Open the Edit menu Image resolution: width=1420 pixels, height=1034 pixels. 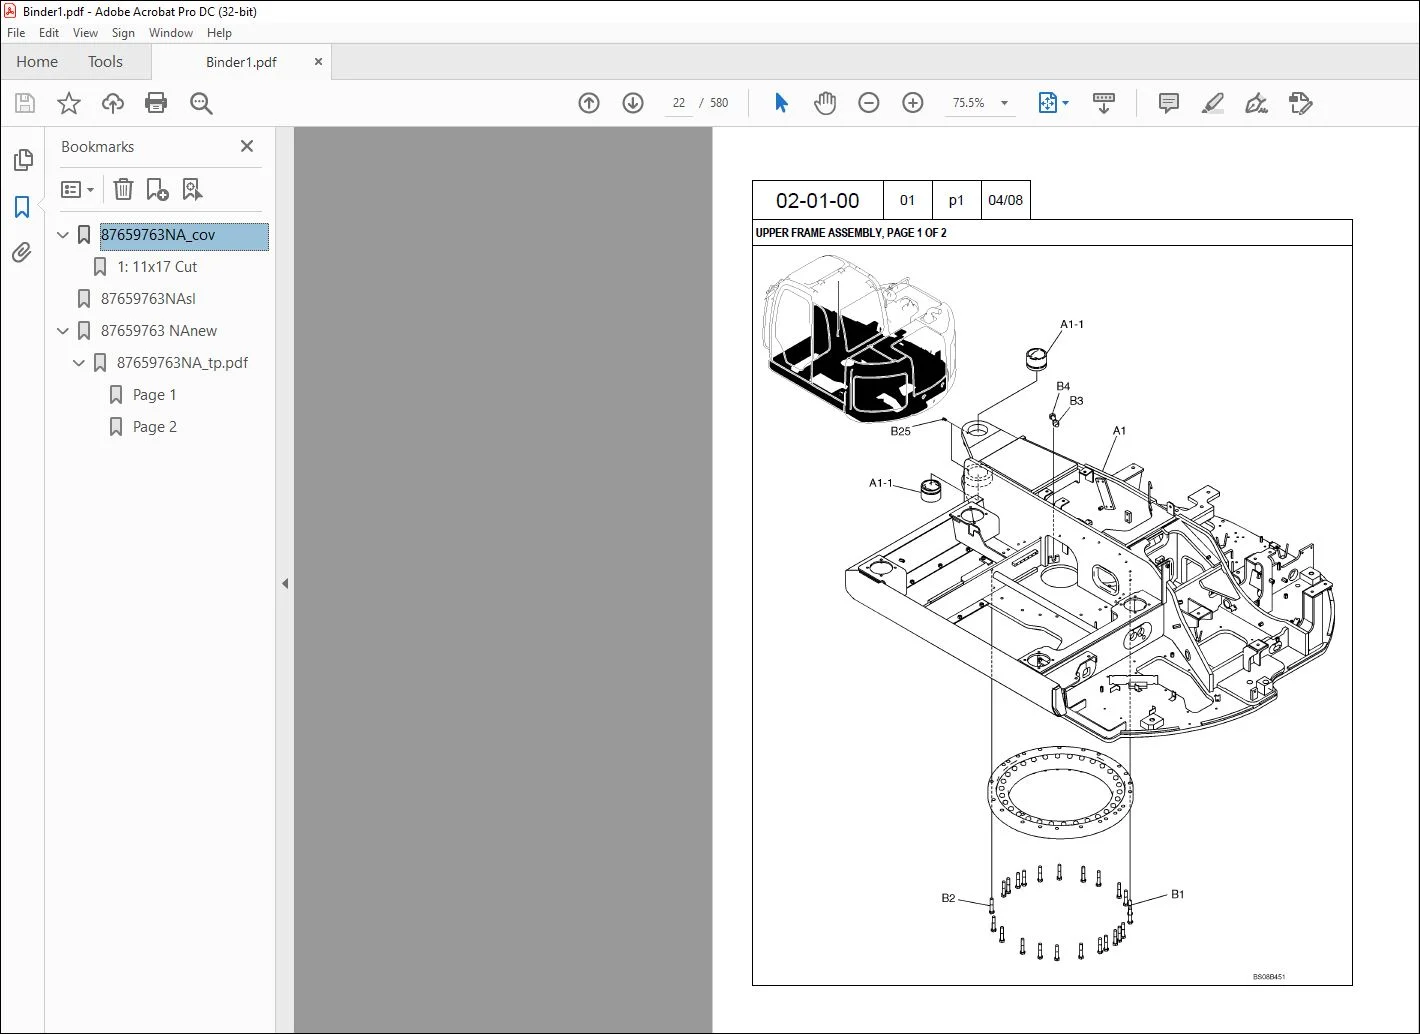(x=49, y=33)
